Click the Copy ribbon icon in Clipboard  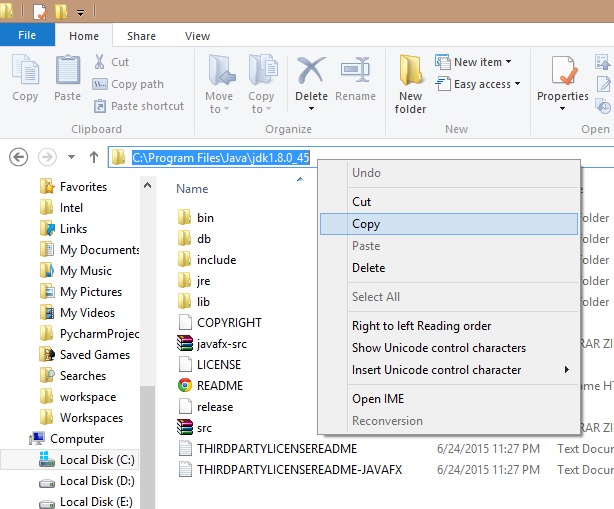pos(25,70)
